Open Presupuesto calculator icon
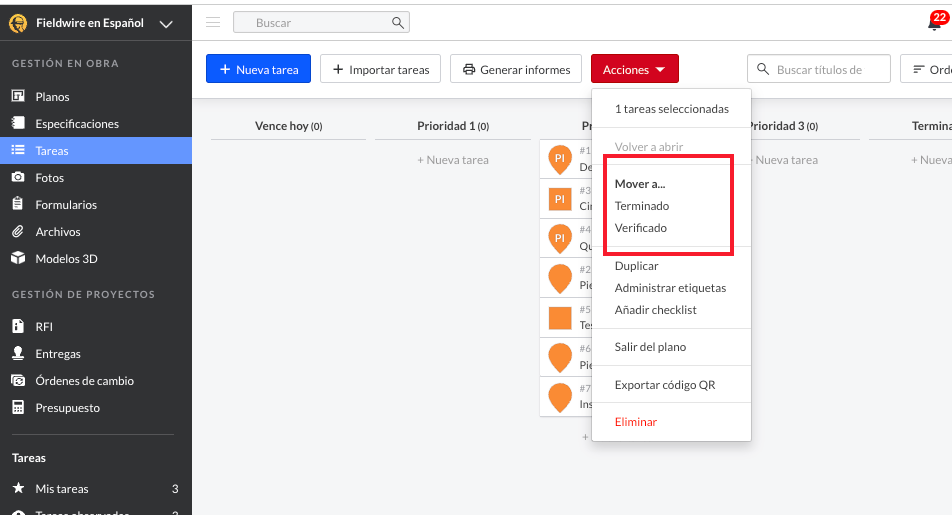Viewport: 952px width, 515px height. pyautogui.click(x=18, y=408)
